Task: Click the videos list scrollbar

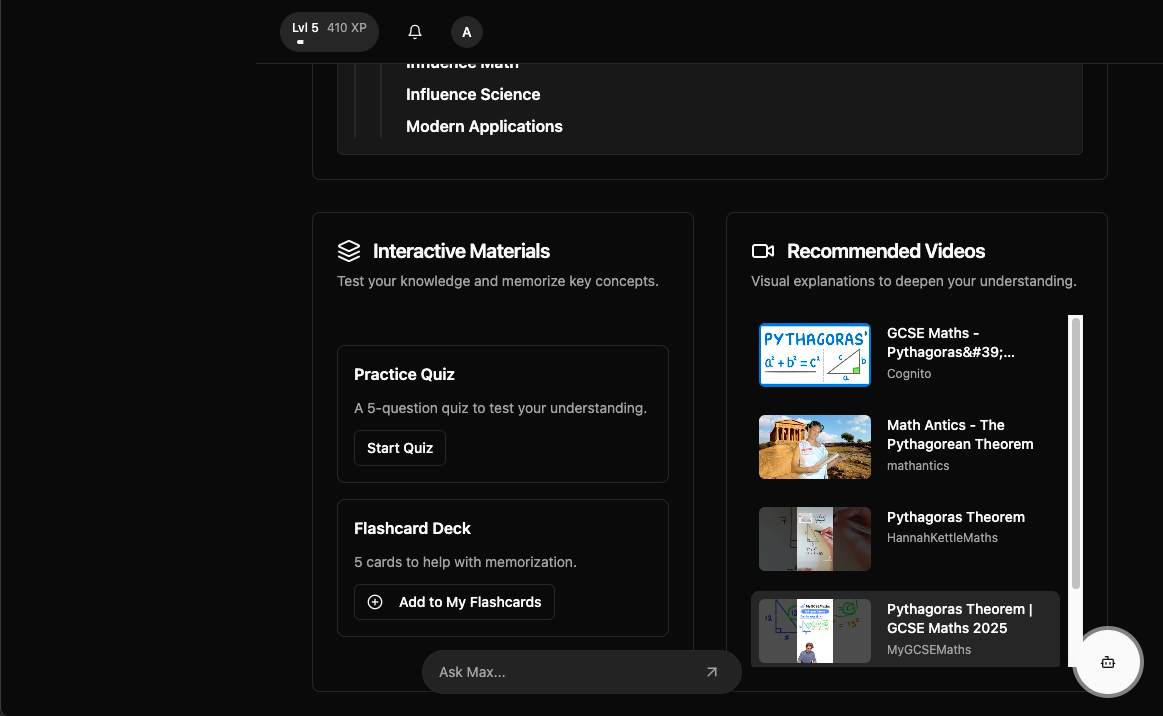Action: [1075, 454]
